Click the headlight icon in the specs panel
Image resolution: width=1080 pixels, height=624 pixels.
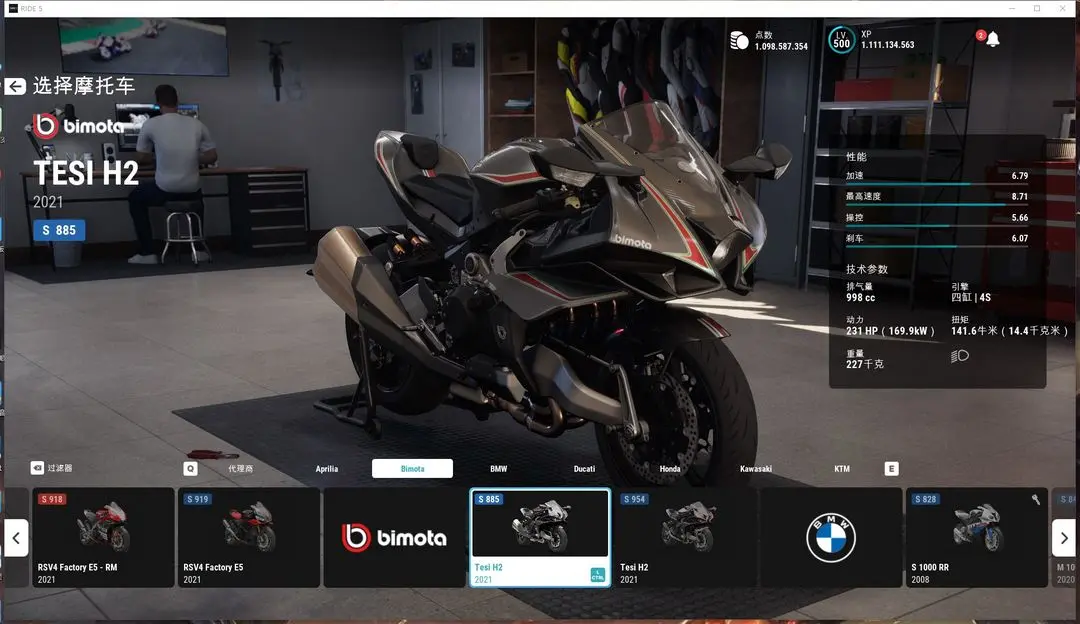(x=959, y=355)
